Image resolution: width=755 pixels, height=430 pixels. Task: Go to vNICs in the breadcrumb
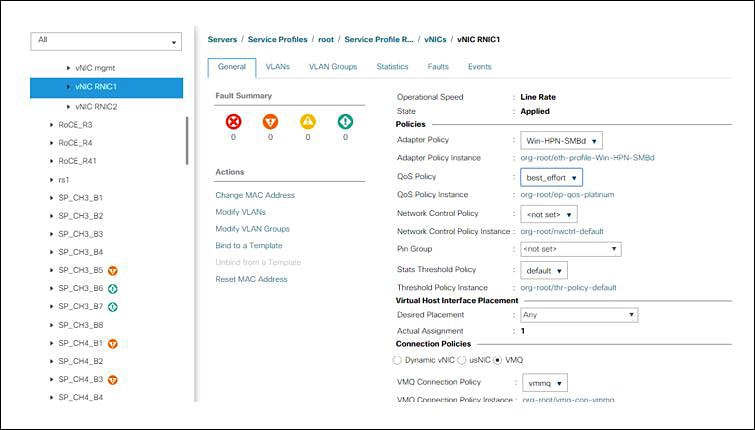[x=435, y=39]
